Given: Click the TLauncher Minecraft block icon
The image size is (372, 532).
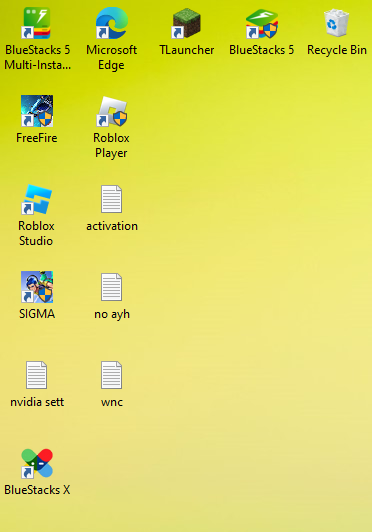Looking at the screenshot, I should (x=186, y=23).
